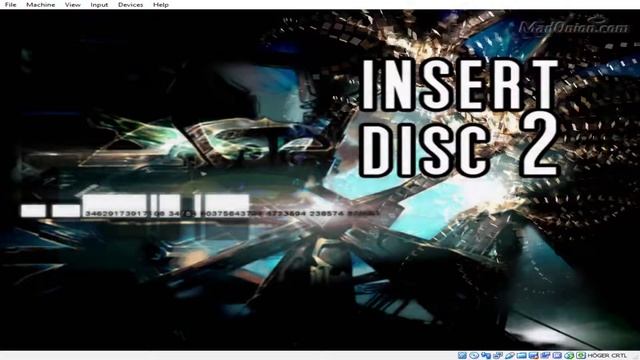
Task: Click the hard disk activity status icon
Action: pyautogui.click(x=462, y=356)
